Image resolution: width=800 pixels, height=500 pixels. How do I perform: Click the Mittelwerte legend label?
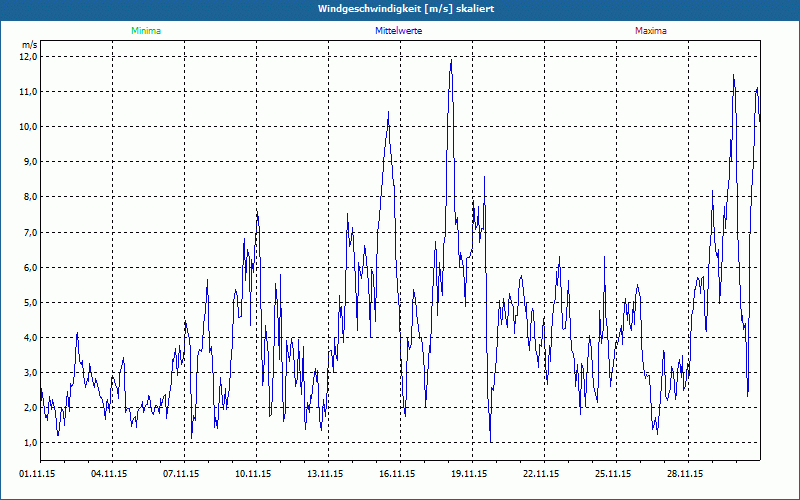pyautogui.click(x=398, y=31)
